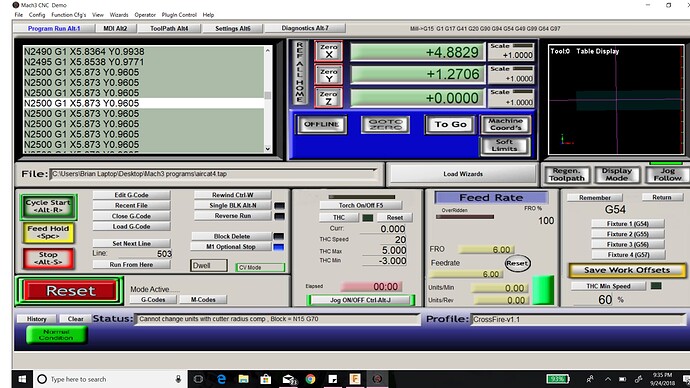This screenshot has width=690, height=388.
Task: Zero the Z axis
Action: pyautogui.click(x=328, y=98)
